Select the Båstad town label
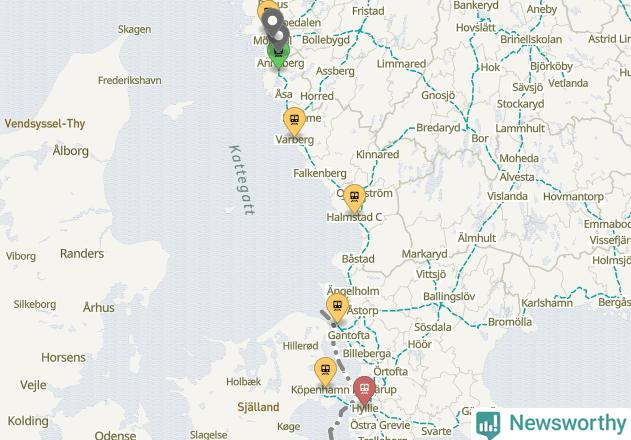Image resolution: width=631 pixels, height=440 pixels. click(x=358, y=258)
